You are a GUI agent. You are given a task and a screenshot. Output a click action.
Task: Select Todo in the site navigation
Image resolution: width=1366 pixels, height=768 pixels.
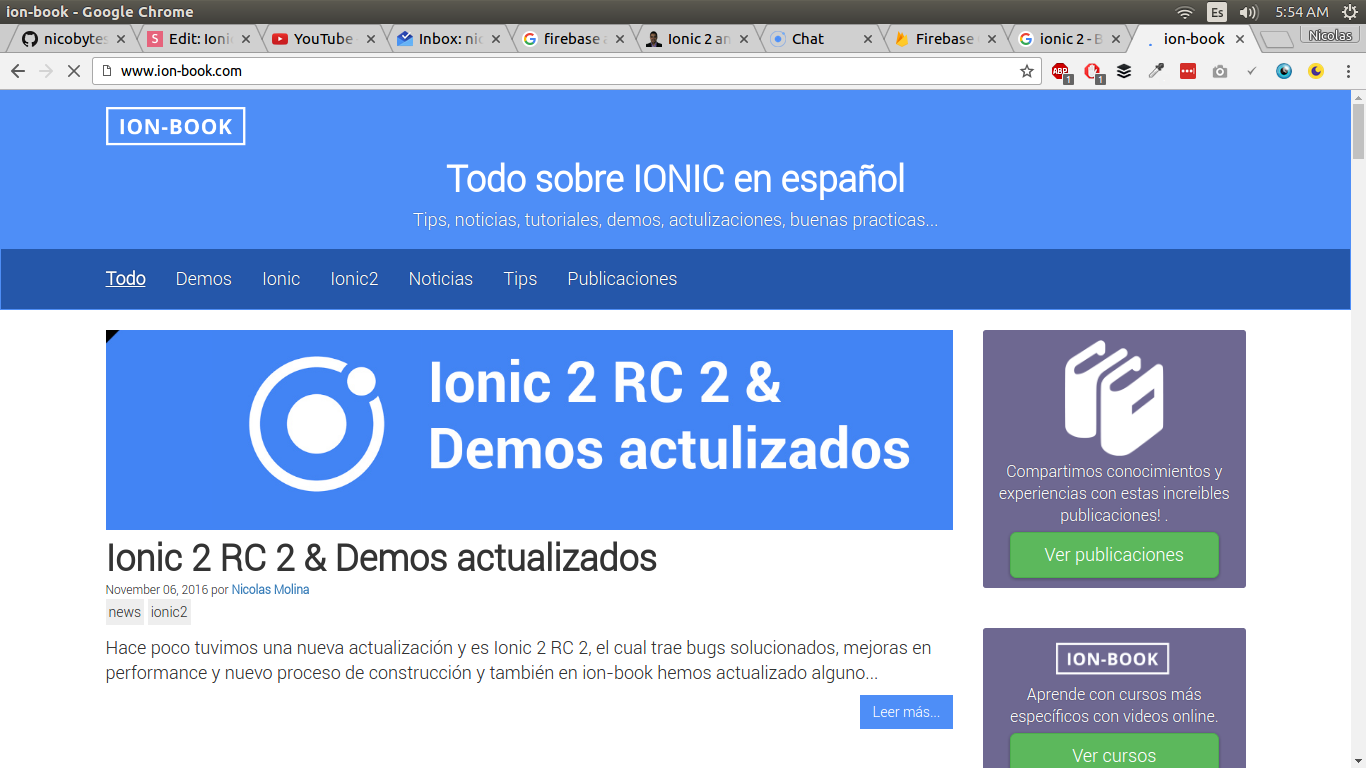[x=126, y=279]
